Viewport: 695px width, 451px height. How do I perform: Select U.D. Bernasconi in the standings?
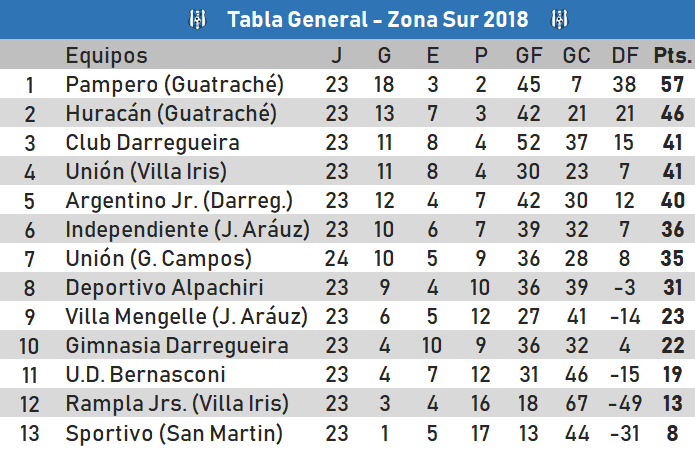point(145,374)
